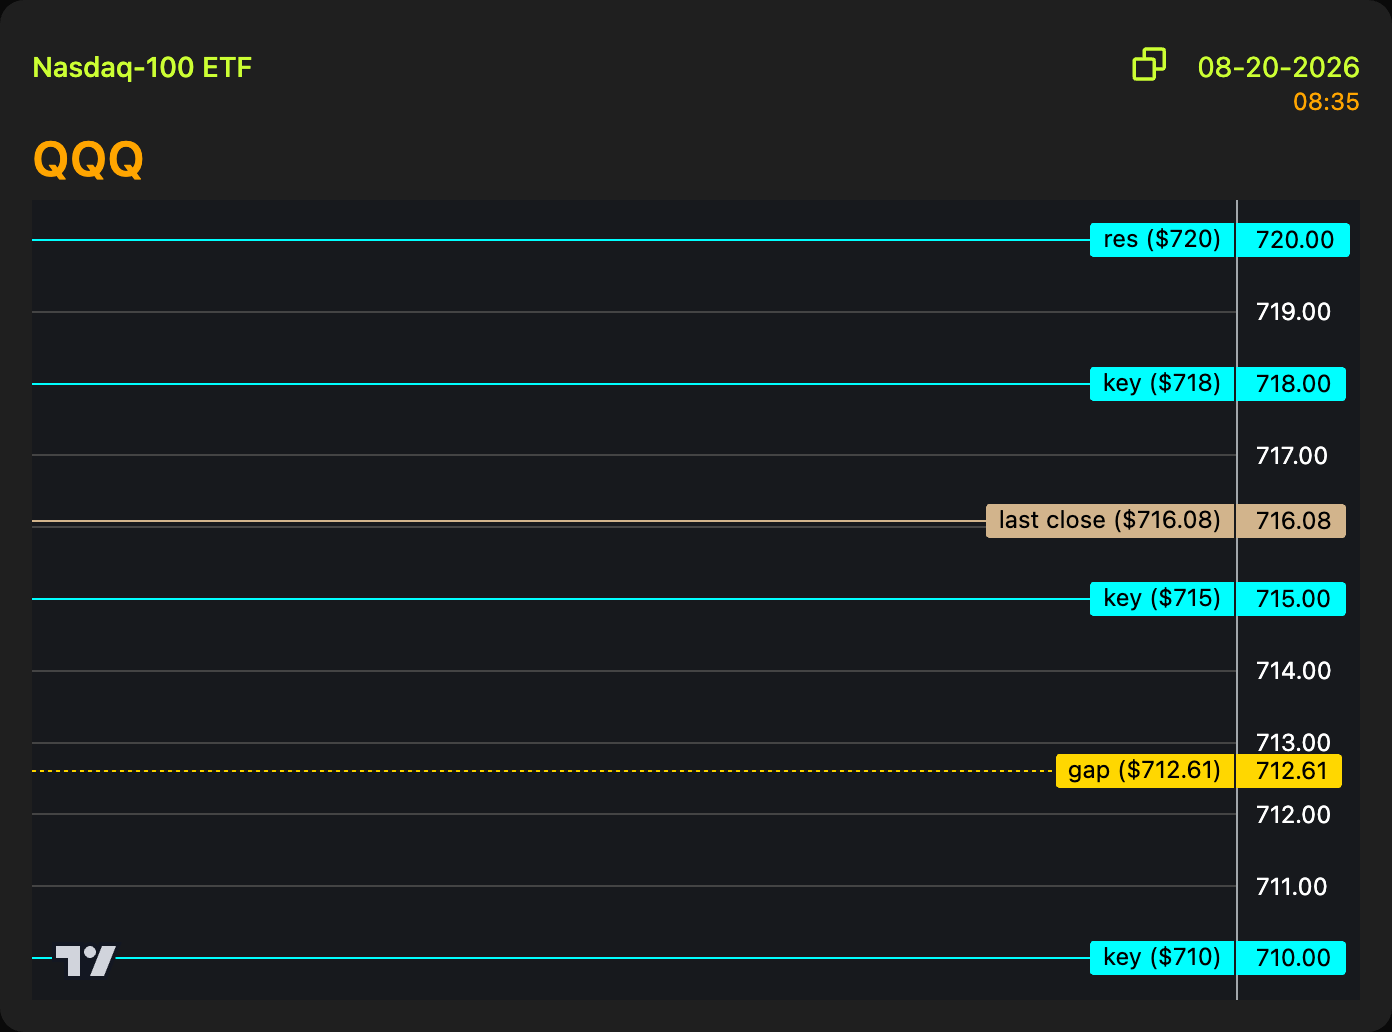Click the 714.00 axis value

[1293, 671]
